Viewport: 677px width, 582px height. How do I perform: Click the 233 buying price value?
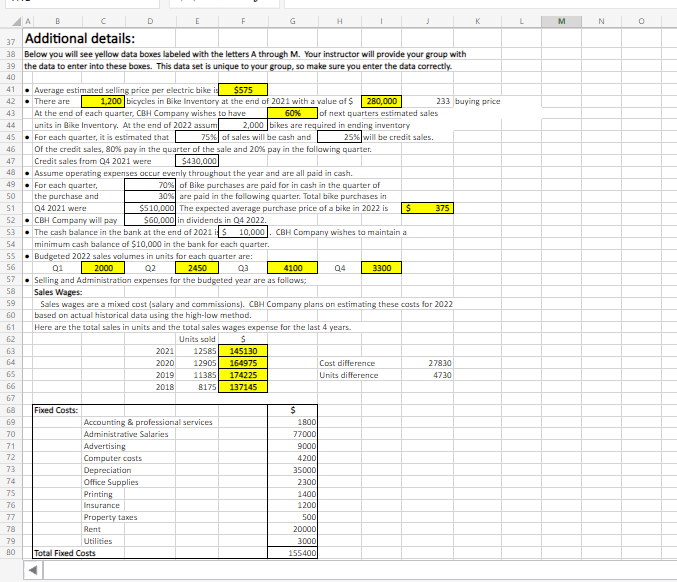point(443,101)
